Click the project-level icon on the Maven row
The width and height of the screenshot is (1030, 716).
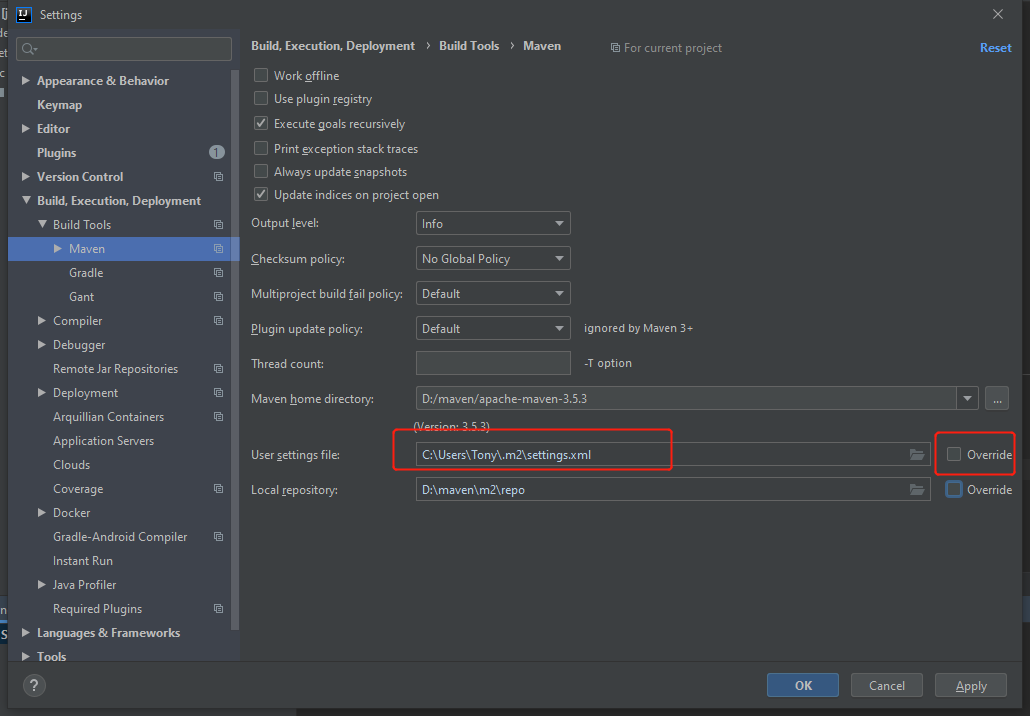219,249
